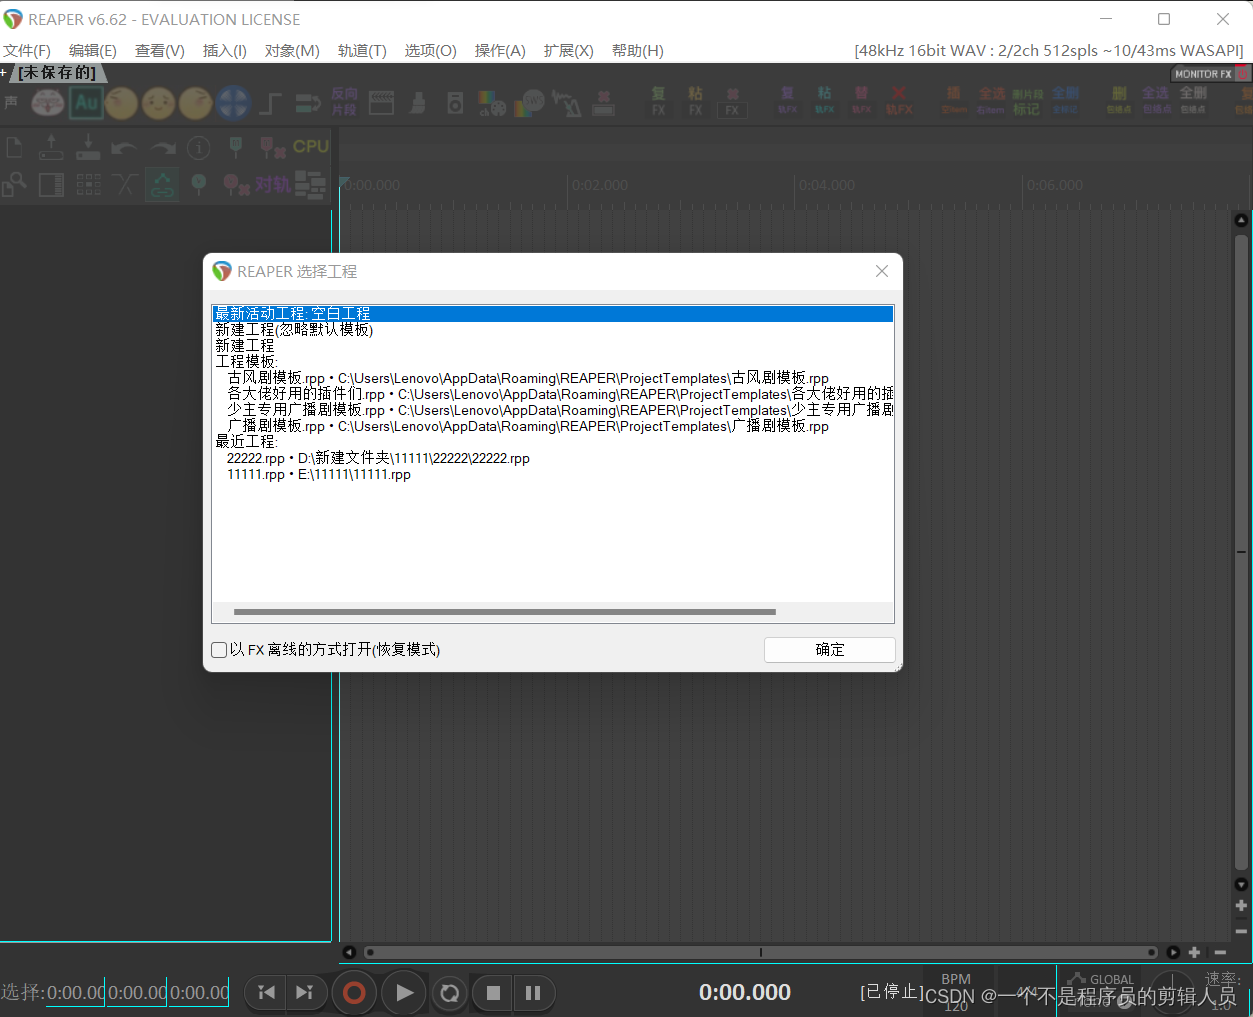Open the 轨道(T) menu
Screen dimensions: 1253x1017
pyautogui.click(x=362, y=51)
